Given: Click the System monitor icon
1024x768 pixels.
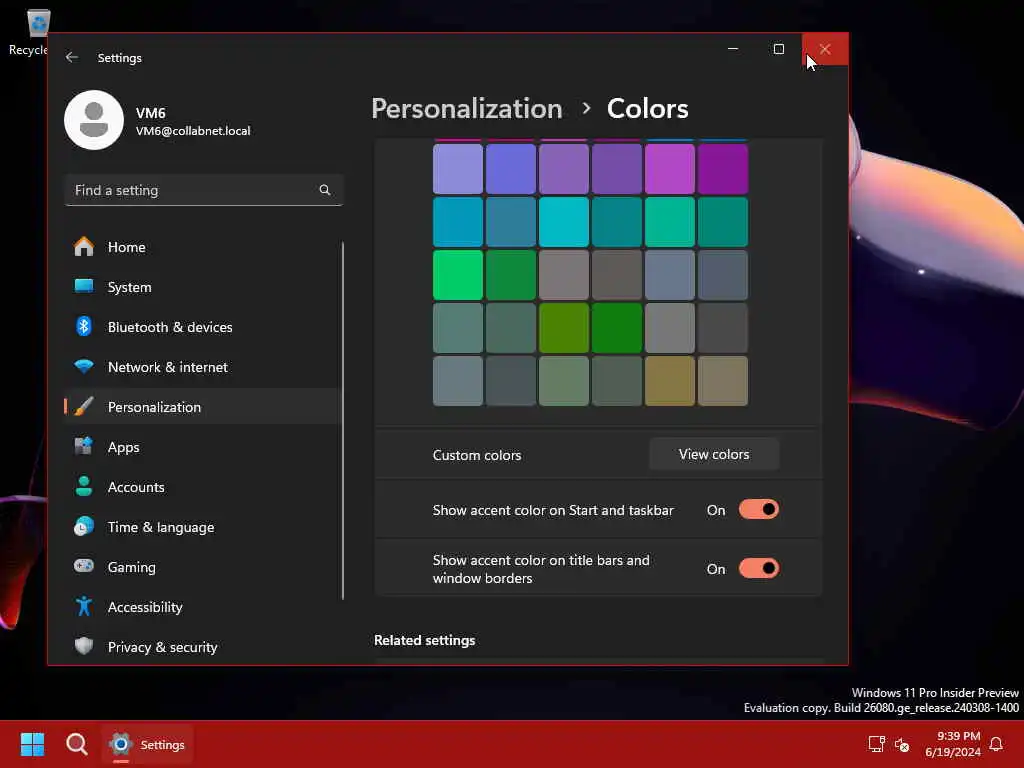Looking at the screenshot, I should coord(84,286).
